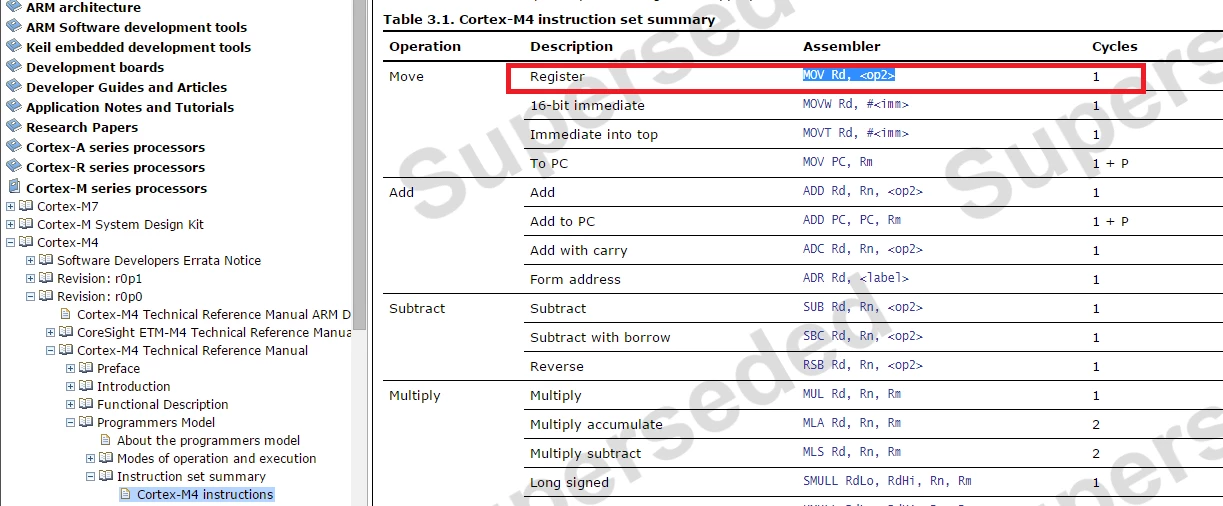This screenshot has width=1223, height=506.
Task: Expand Modes of operation and execution
Action: coord(91,459)
